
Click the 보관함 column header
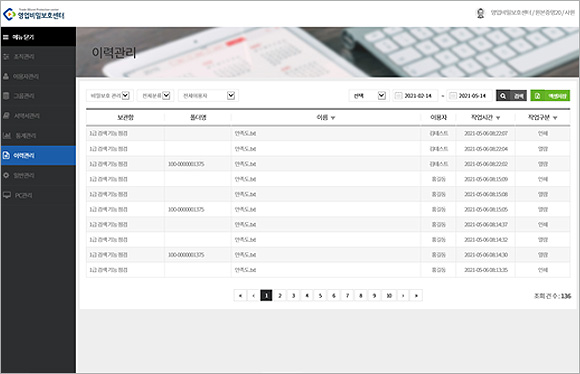(x=125, y=118)
